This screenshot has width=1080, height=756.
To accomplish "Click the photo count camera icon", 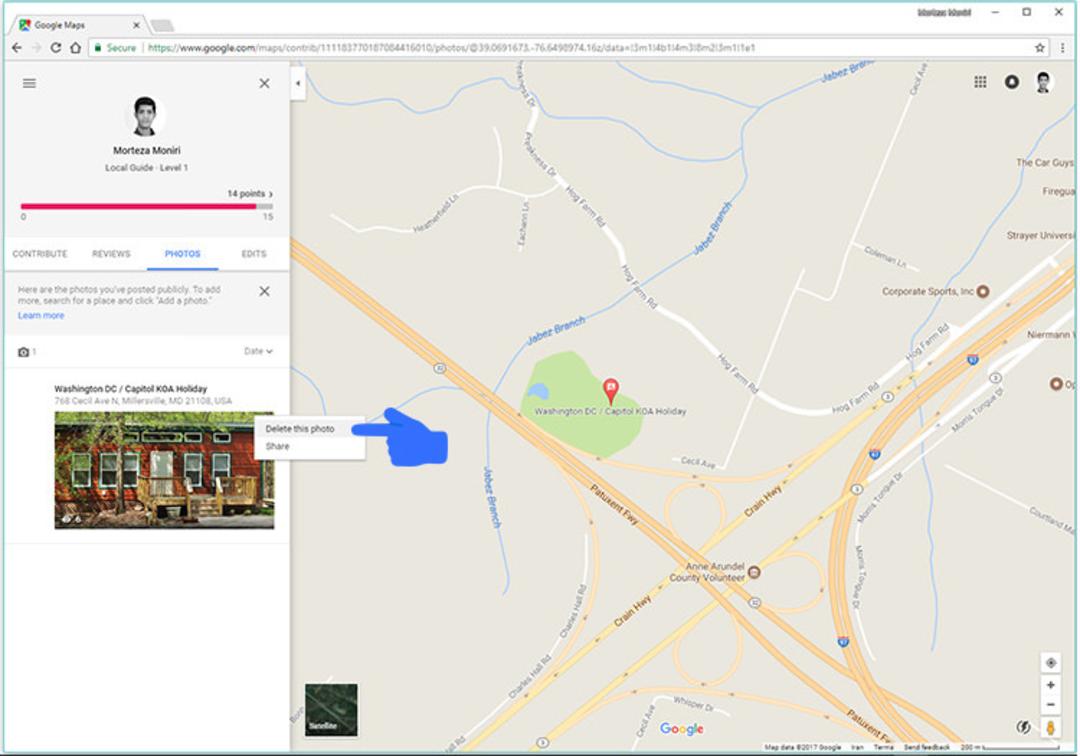I will click(23, 352).
